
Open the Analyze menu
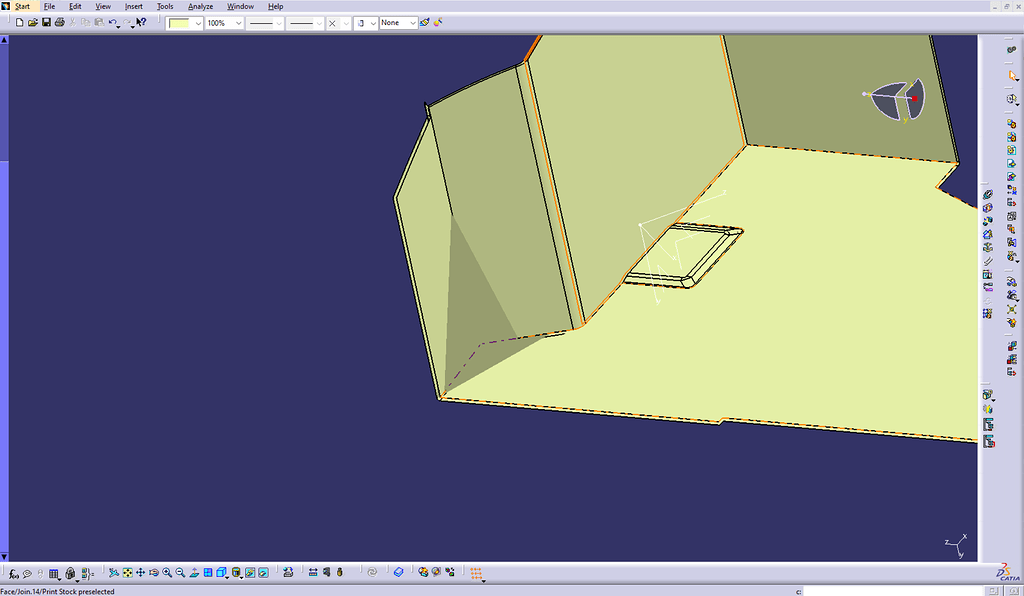click(200, 6)
